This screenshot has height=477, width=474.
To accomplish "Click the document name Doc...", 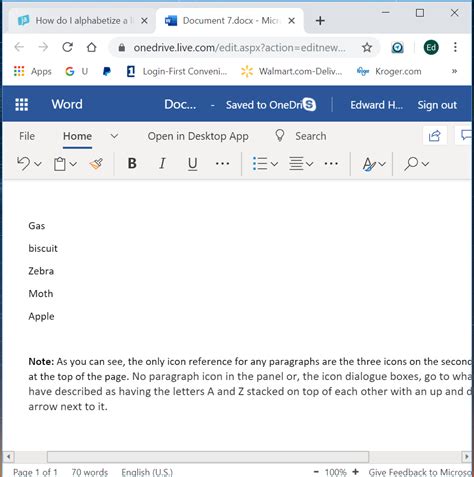I will click(x=180, y=105).
